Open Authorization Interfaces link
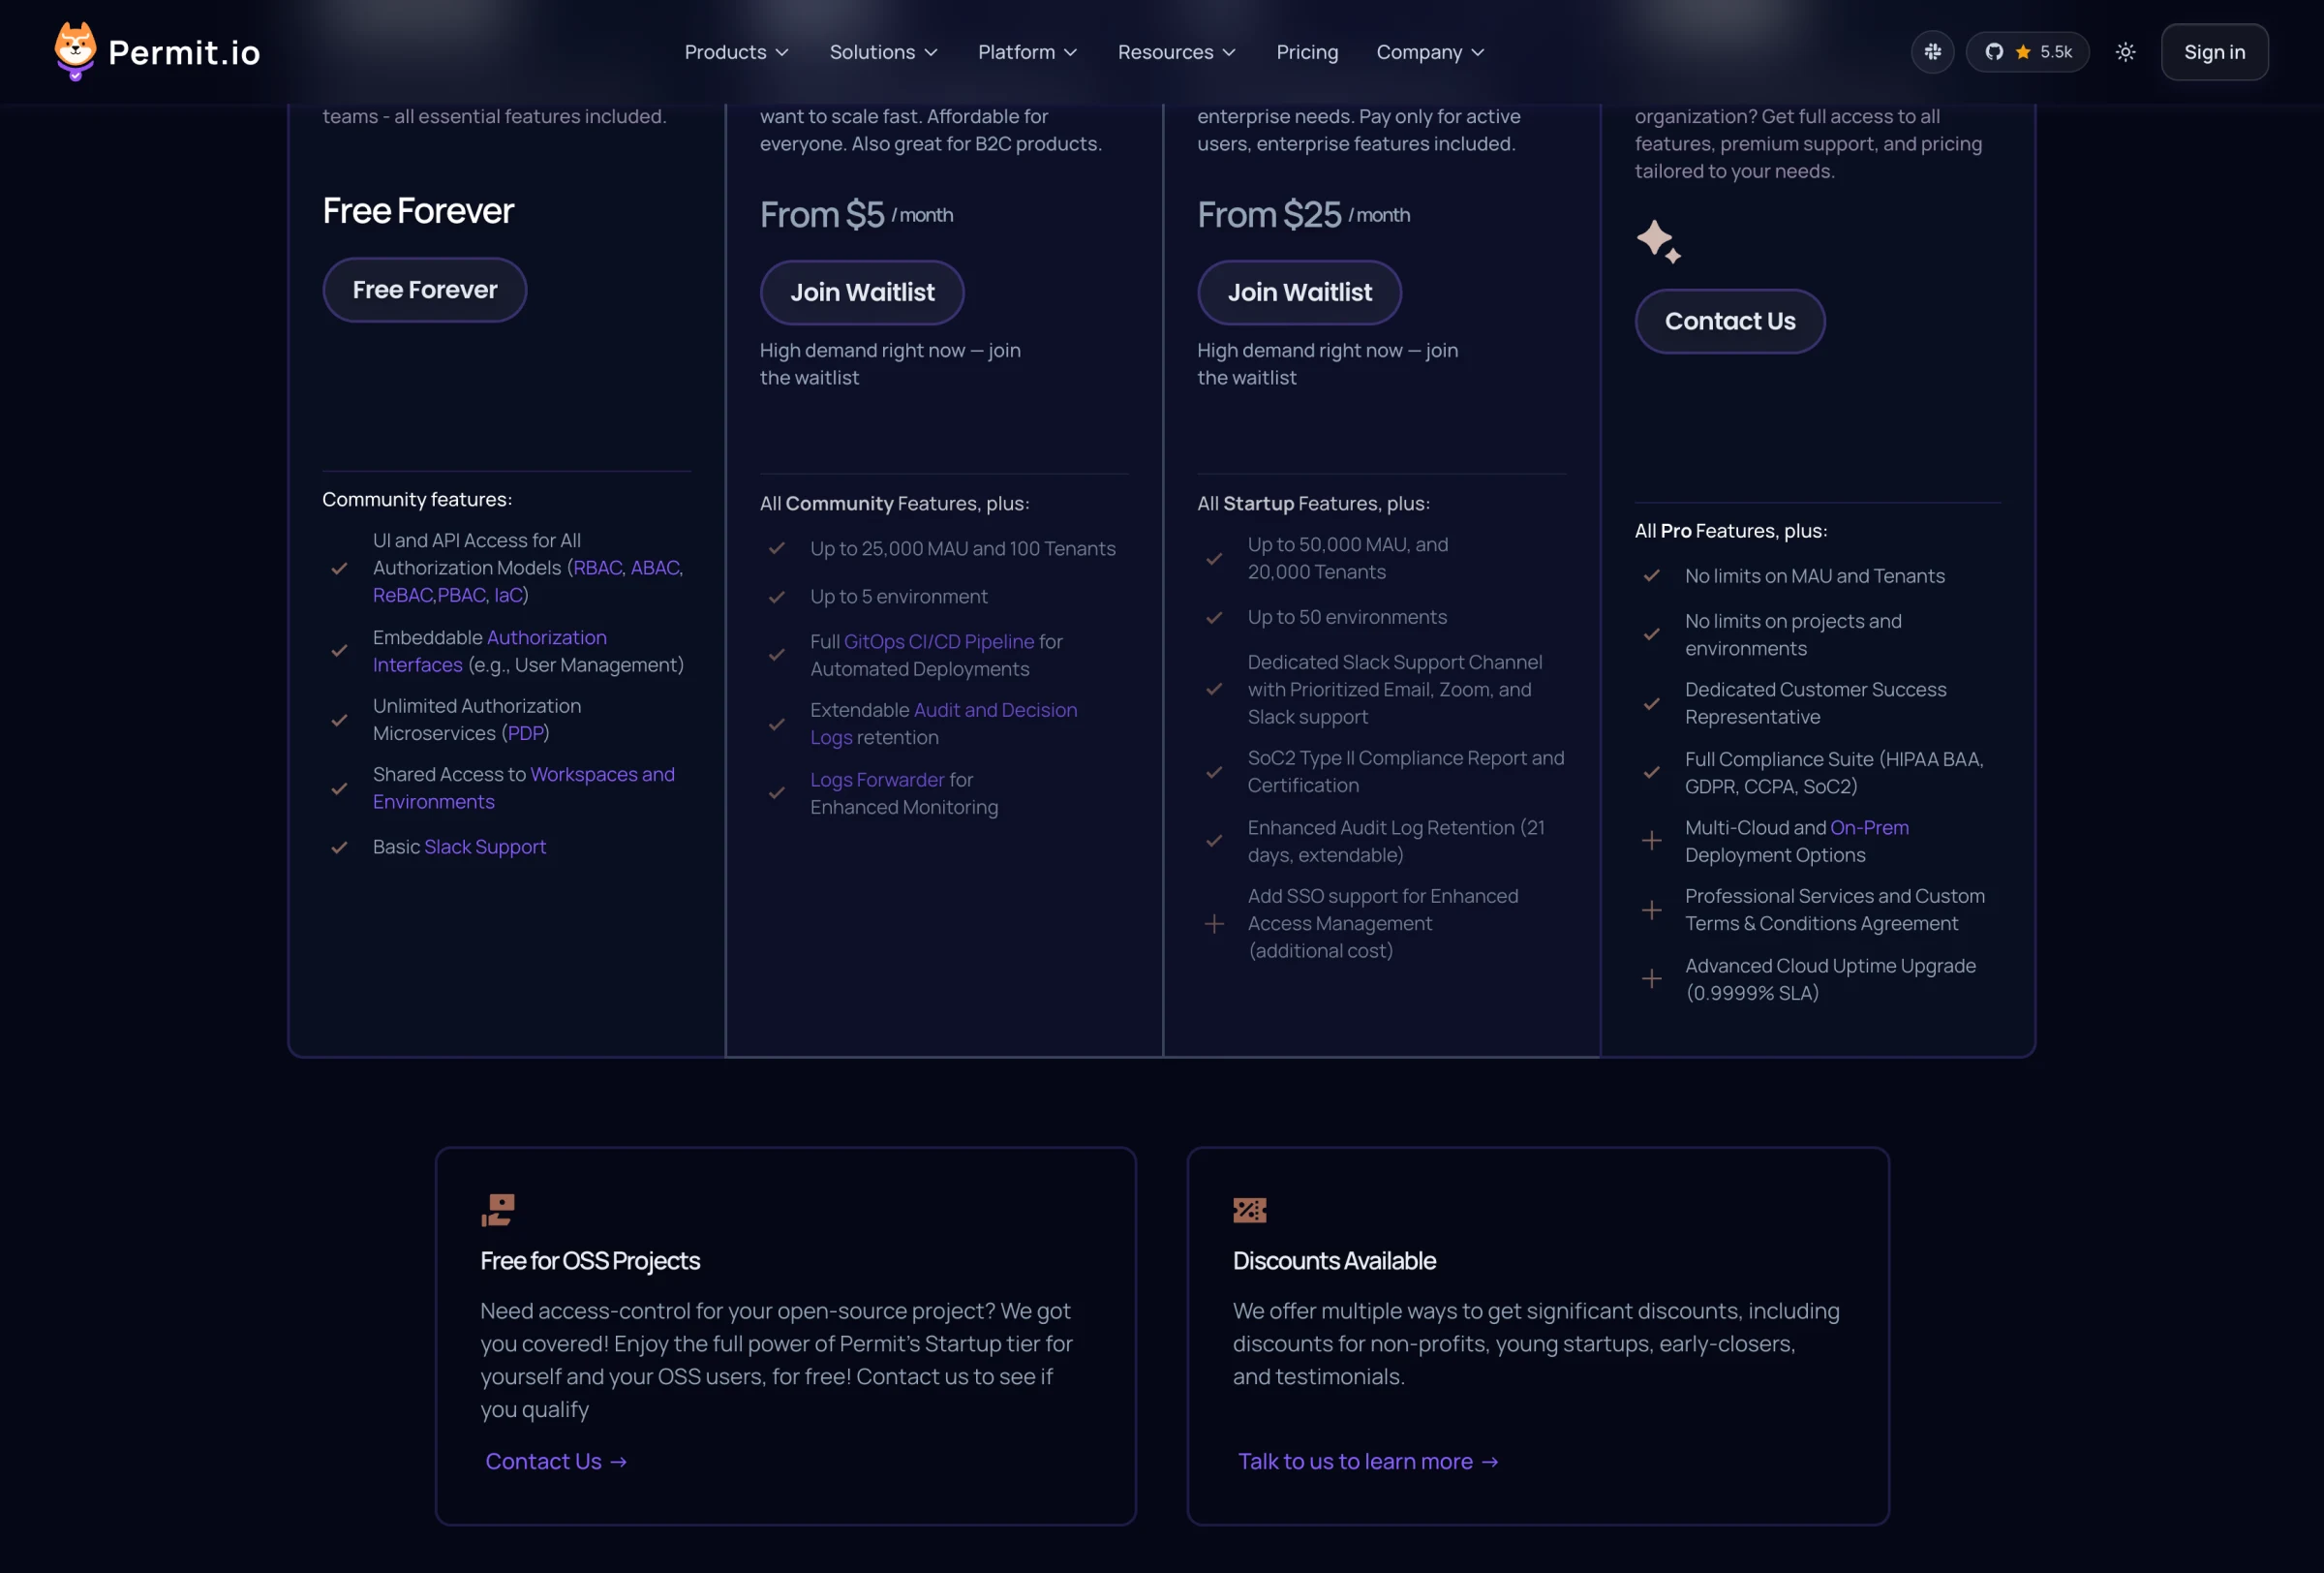The width and height of the screenshot is (2324, 1573). click(x=490, y=651)
